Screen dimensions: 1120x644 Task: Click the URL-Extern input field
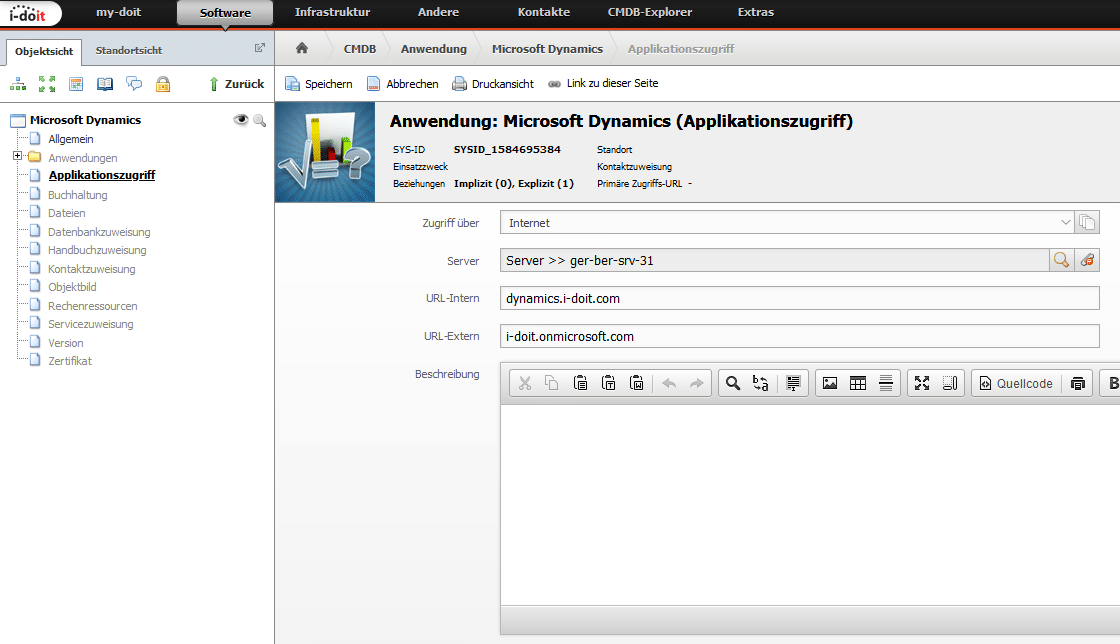799,336
